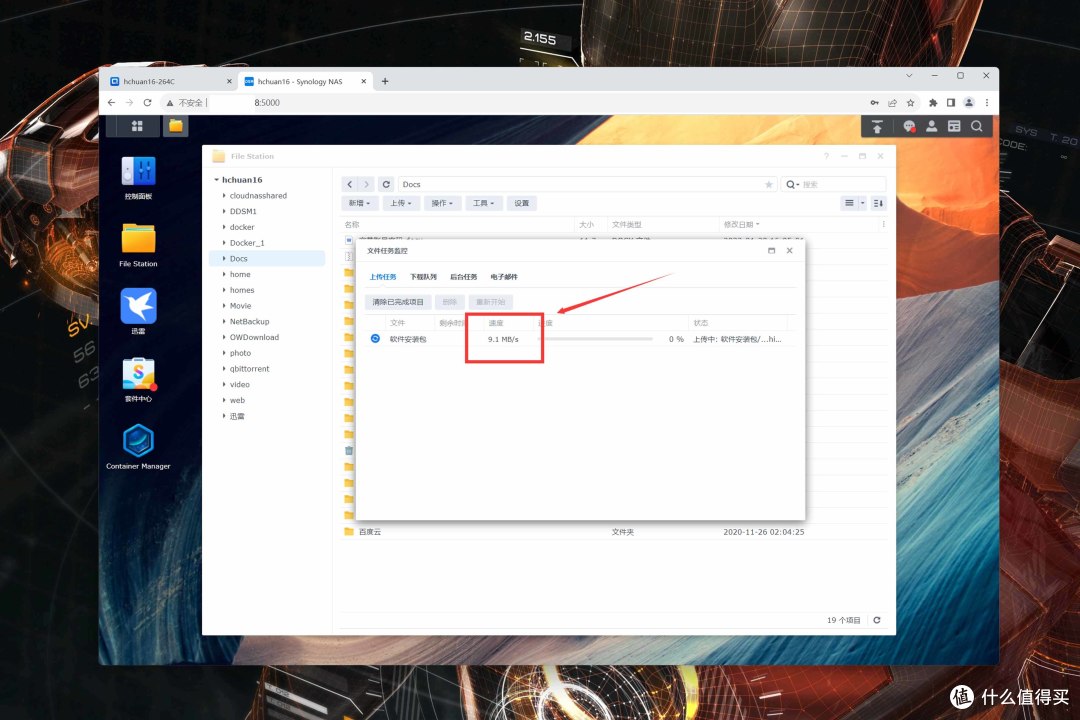This screenshot has width=1080, height=720.
Task: Collapse the hchuan16 root tree node
Action: coord(216,180)
